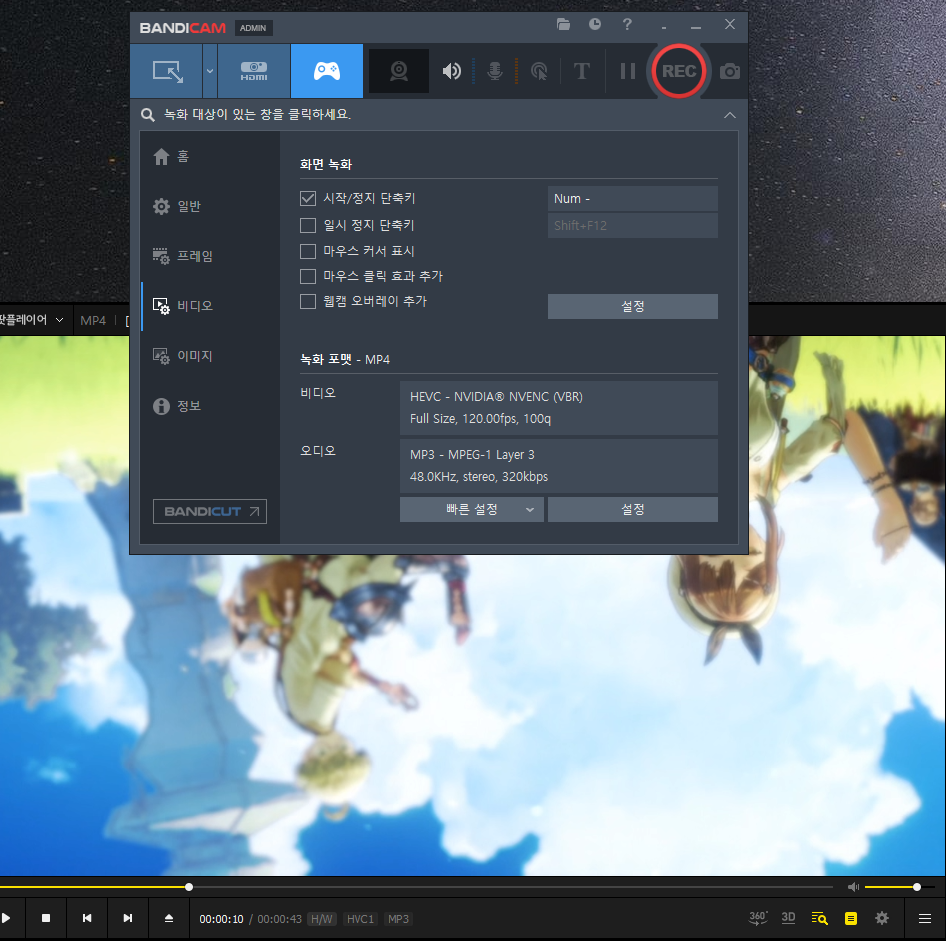946x941 pixels.
Task: Open 설정 beside 웹캠 오버레이 추가
Action: click(x=633, y=306)
